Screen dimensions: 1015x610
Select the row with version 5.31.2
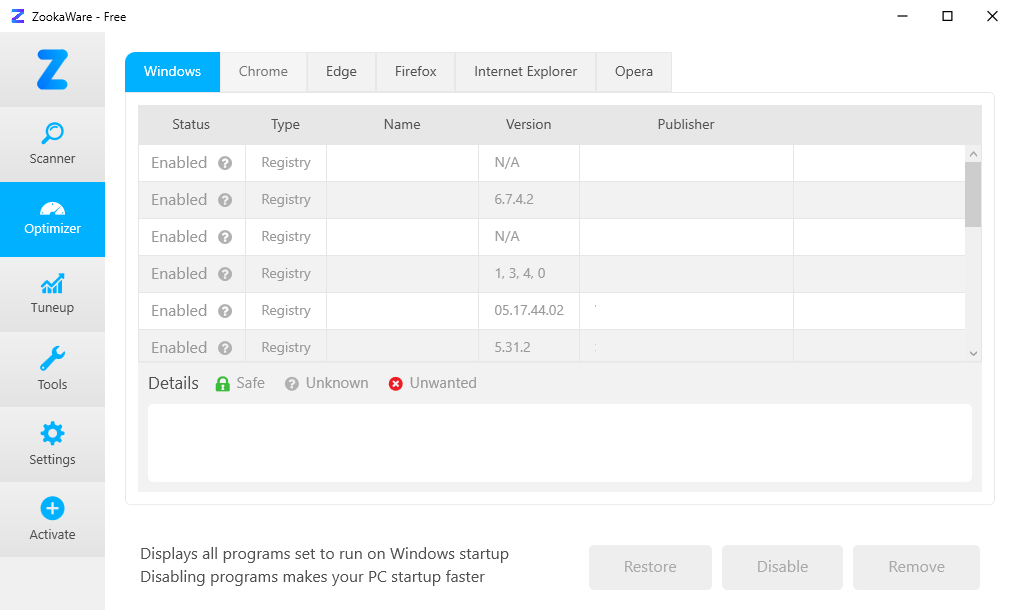552,346
